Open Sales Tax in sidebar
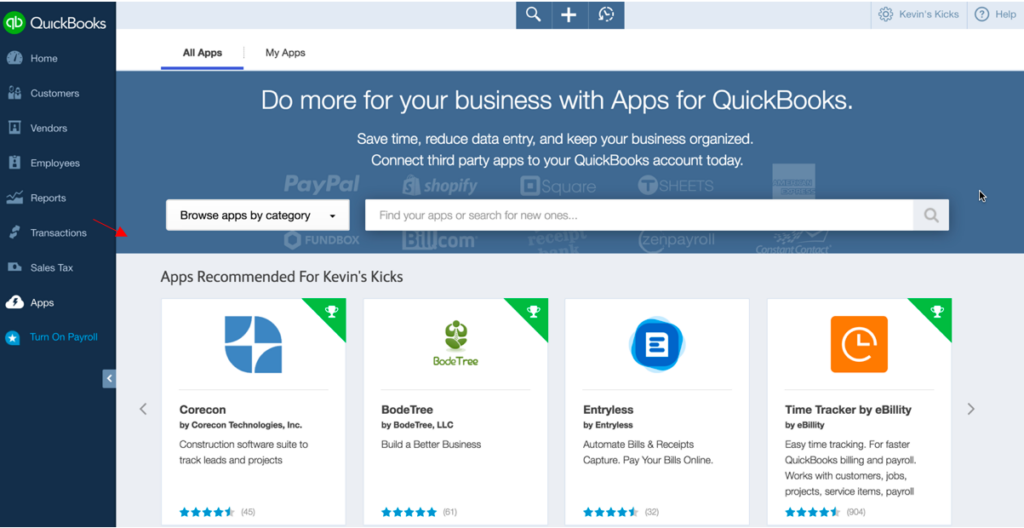 tap(51, 268)
